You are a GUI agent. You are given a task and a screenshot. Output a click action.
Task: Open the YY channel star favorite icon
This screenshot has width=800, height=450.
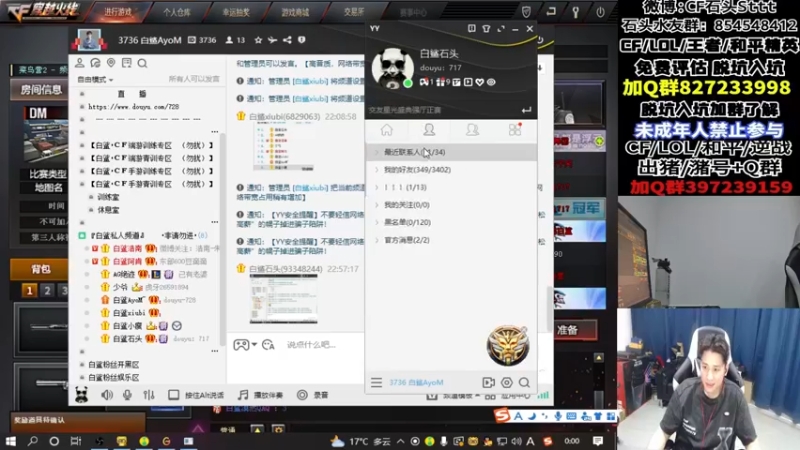tap(258, 40)
